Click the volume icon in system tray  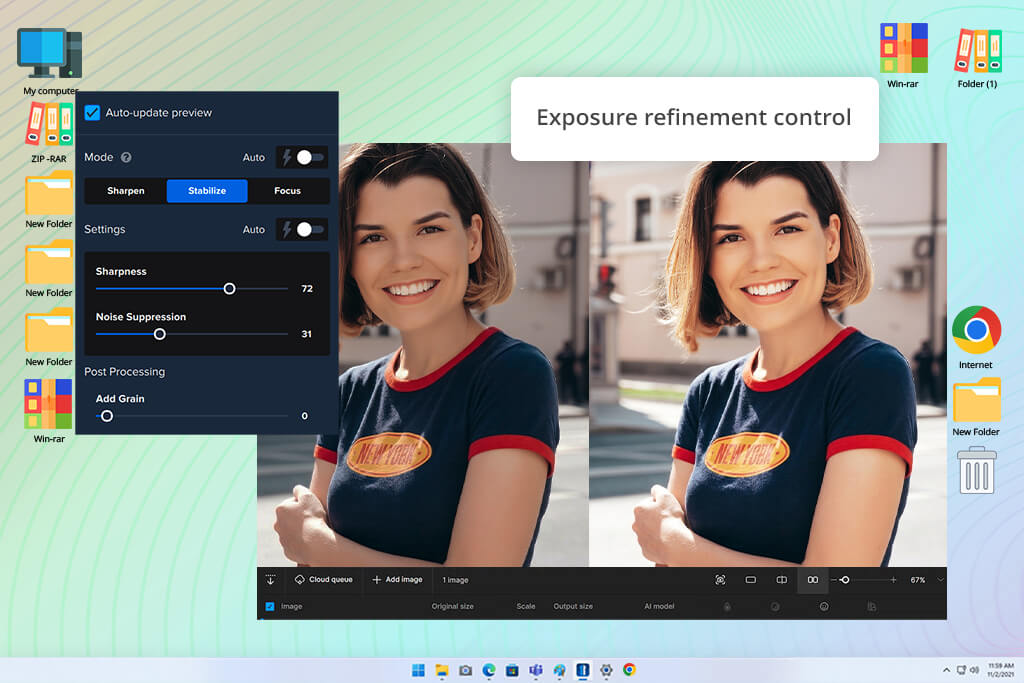(x=974, y=670)
